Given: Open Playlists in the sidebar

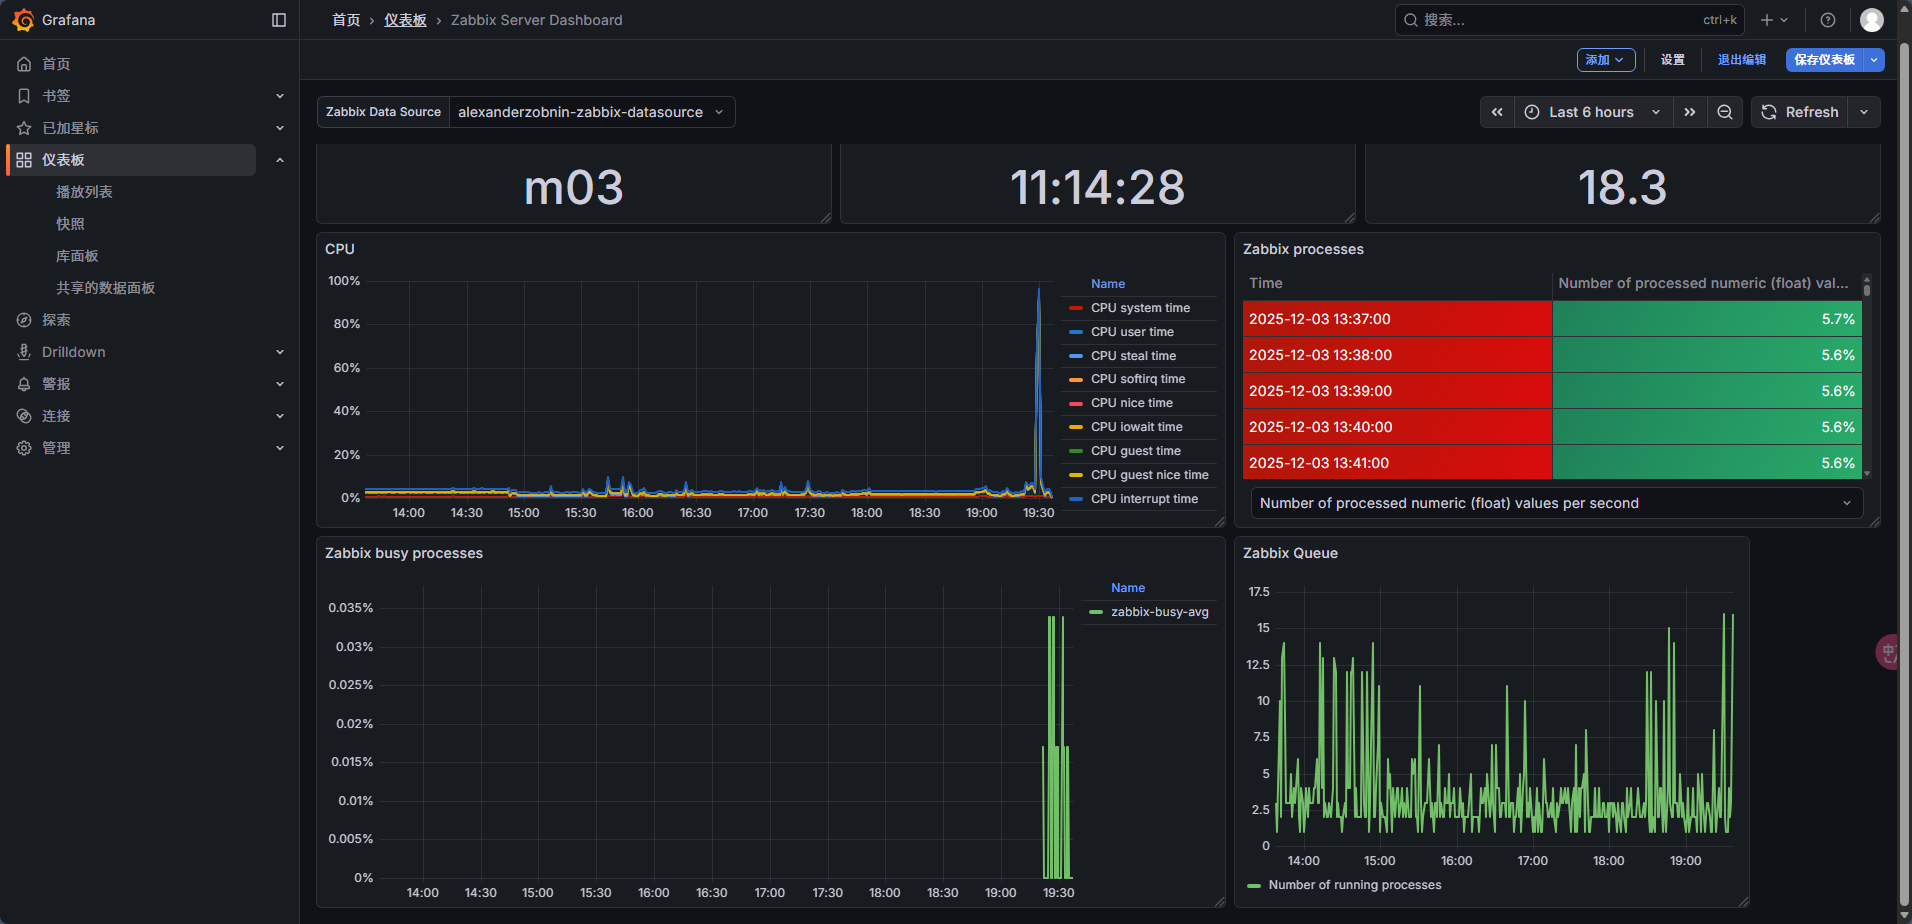Looking at the screenshot, I should (84, 192).
